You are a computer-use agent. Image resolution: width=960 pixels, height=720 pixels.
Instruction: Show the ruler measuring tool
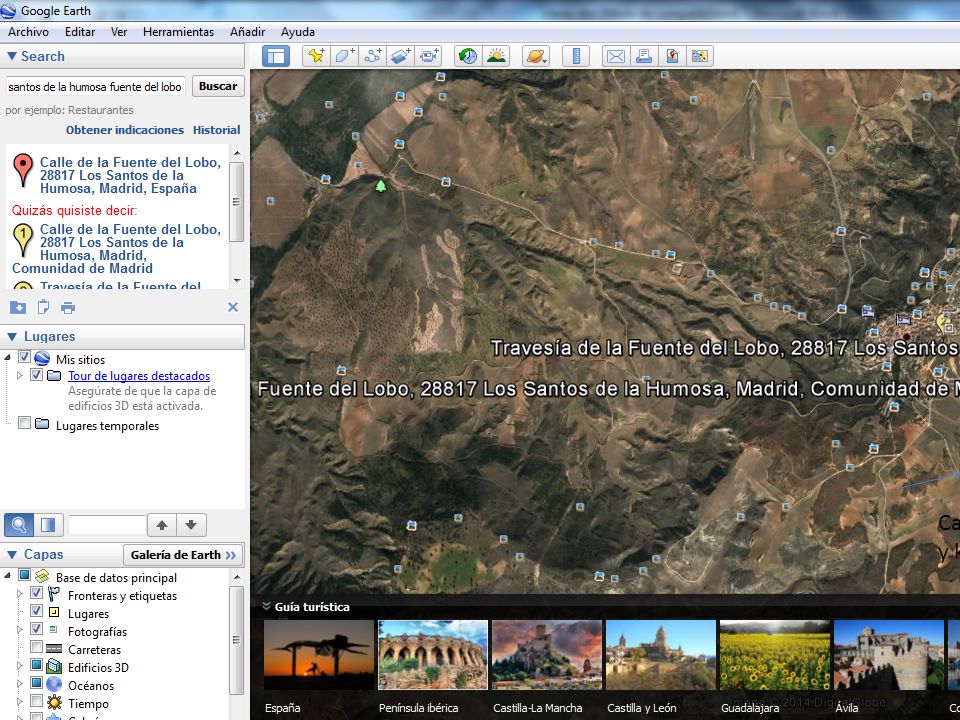[576, 56]
